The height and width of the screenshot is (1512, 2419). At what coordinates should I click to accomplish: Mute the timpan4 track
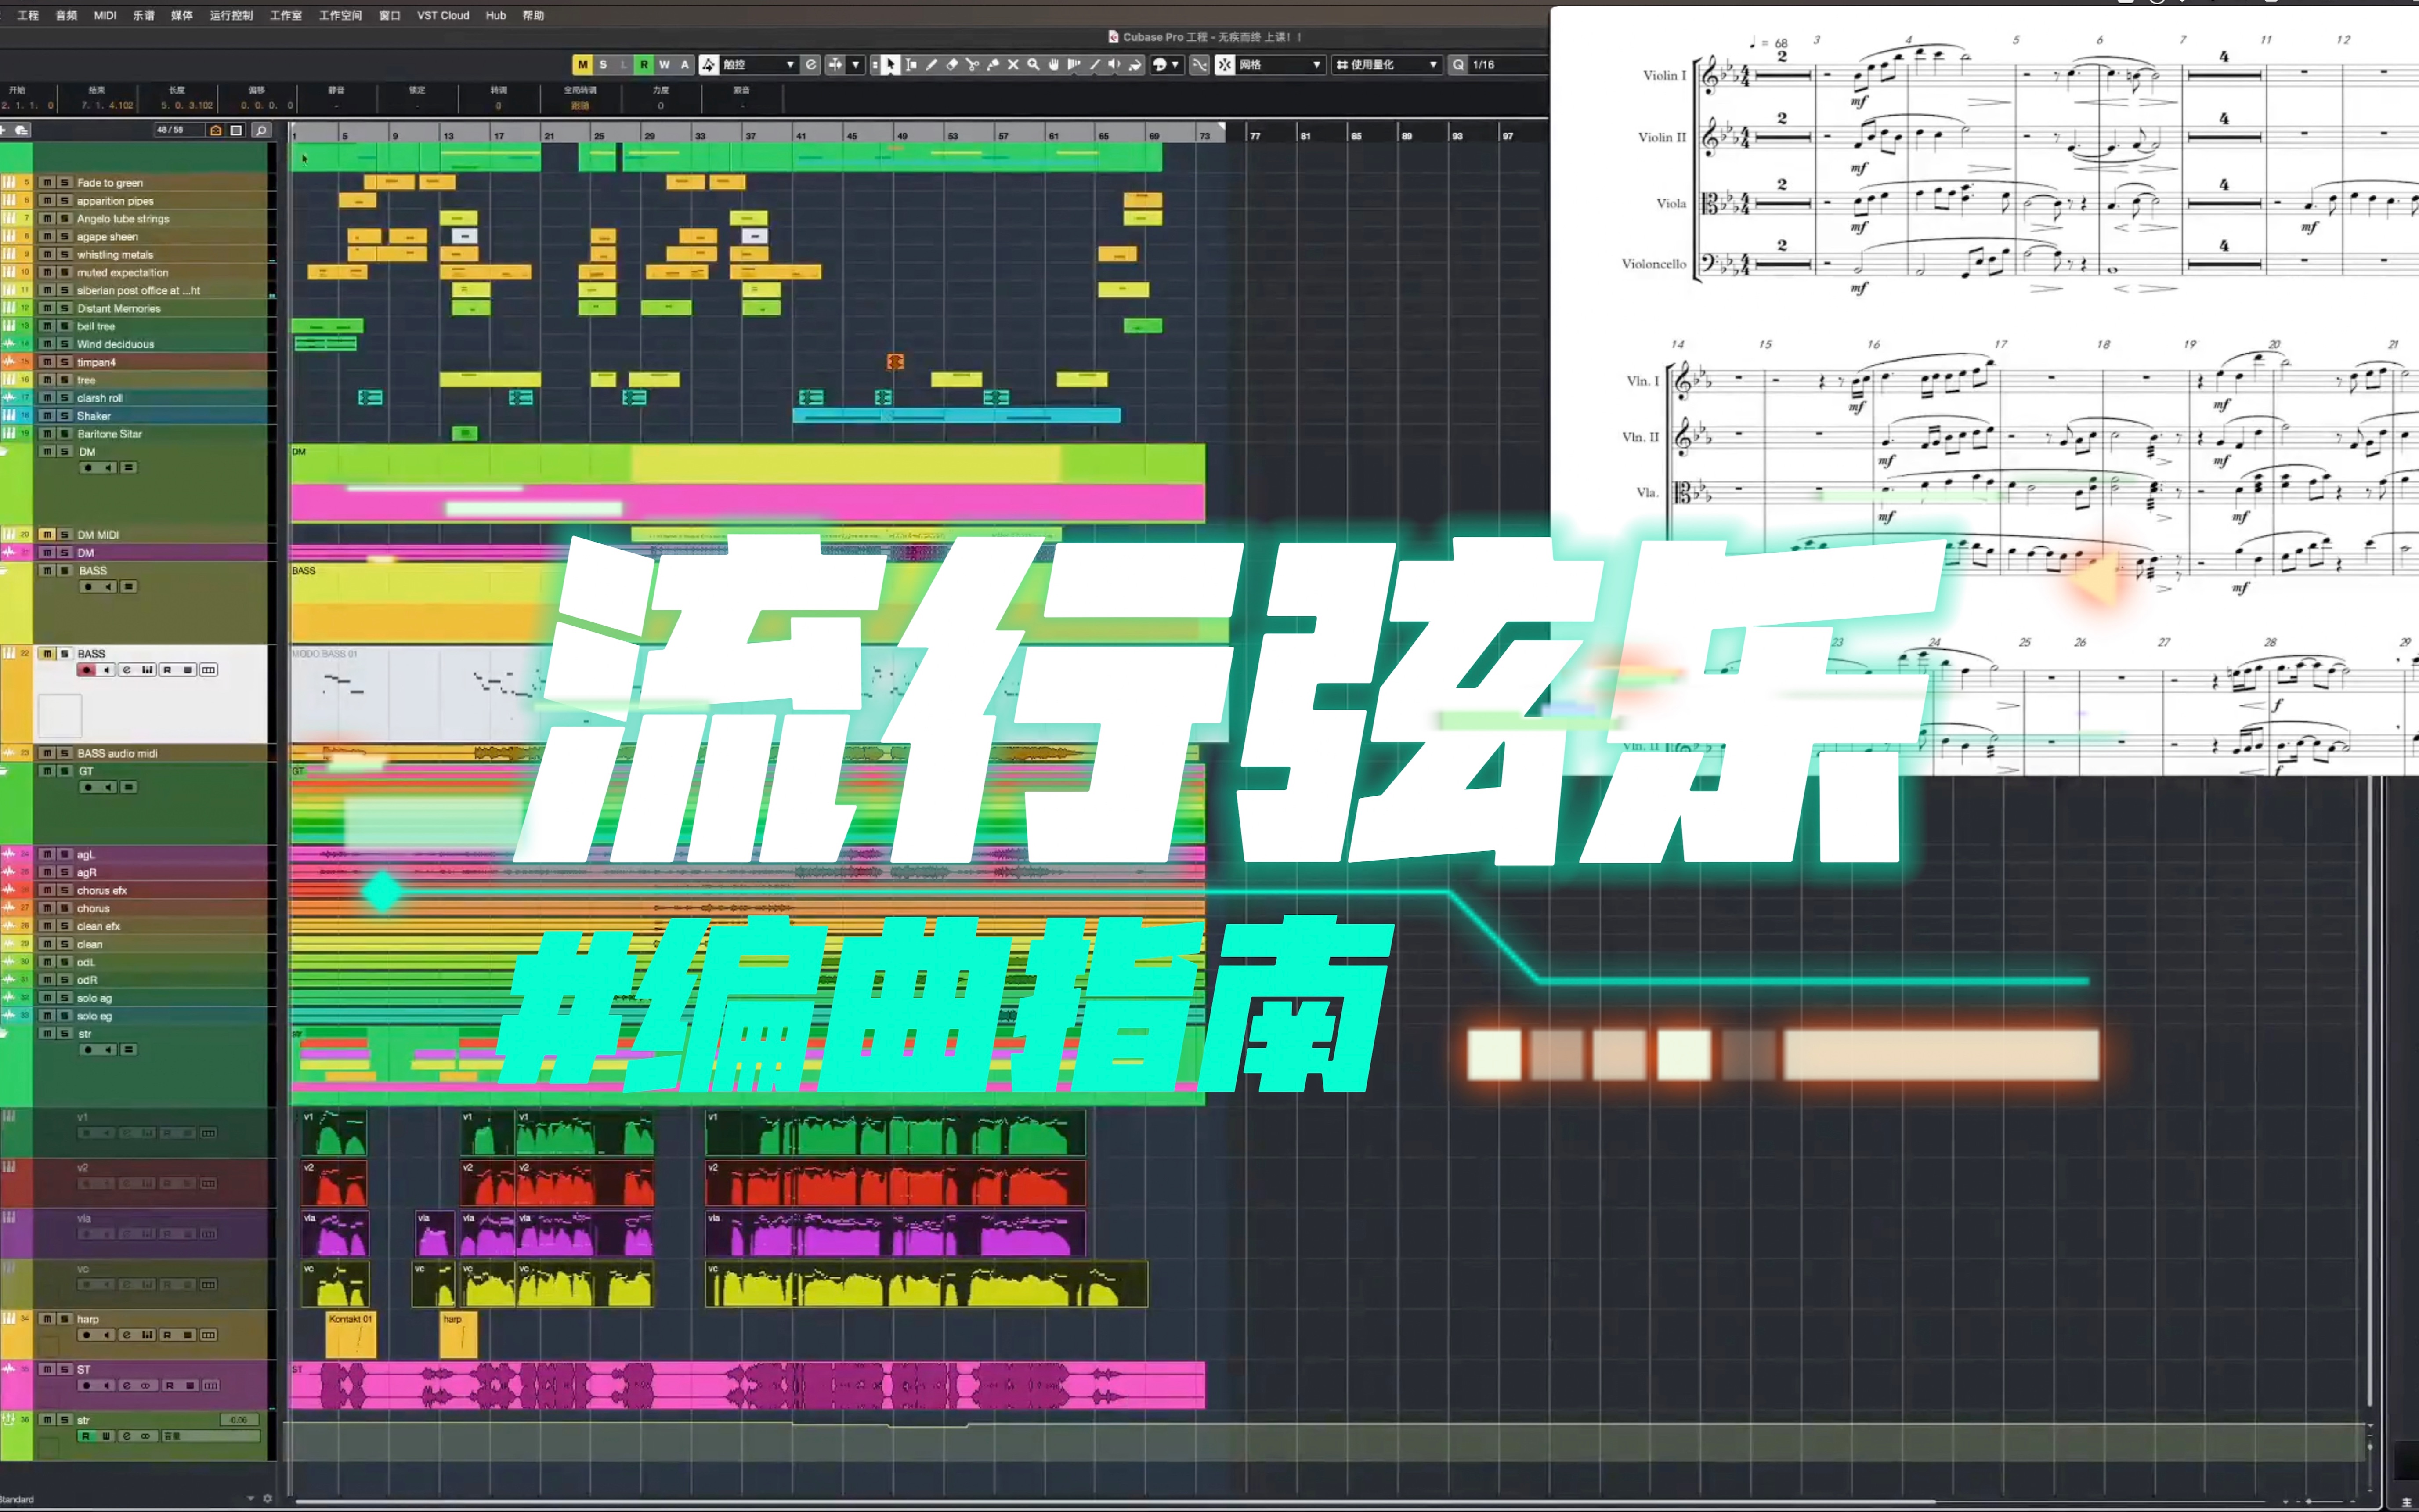point(47,362)
